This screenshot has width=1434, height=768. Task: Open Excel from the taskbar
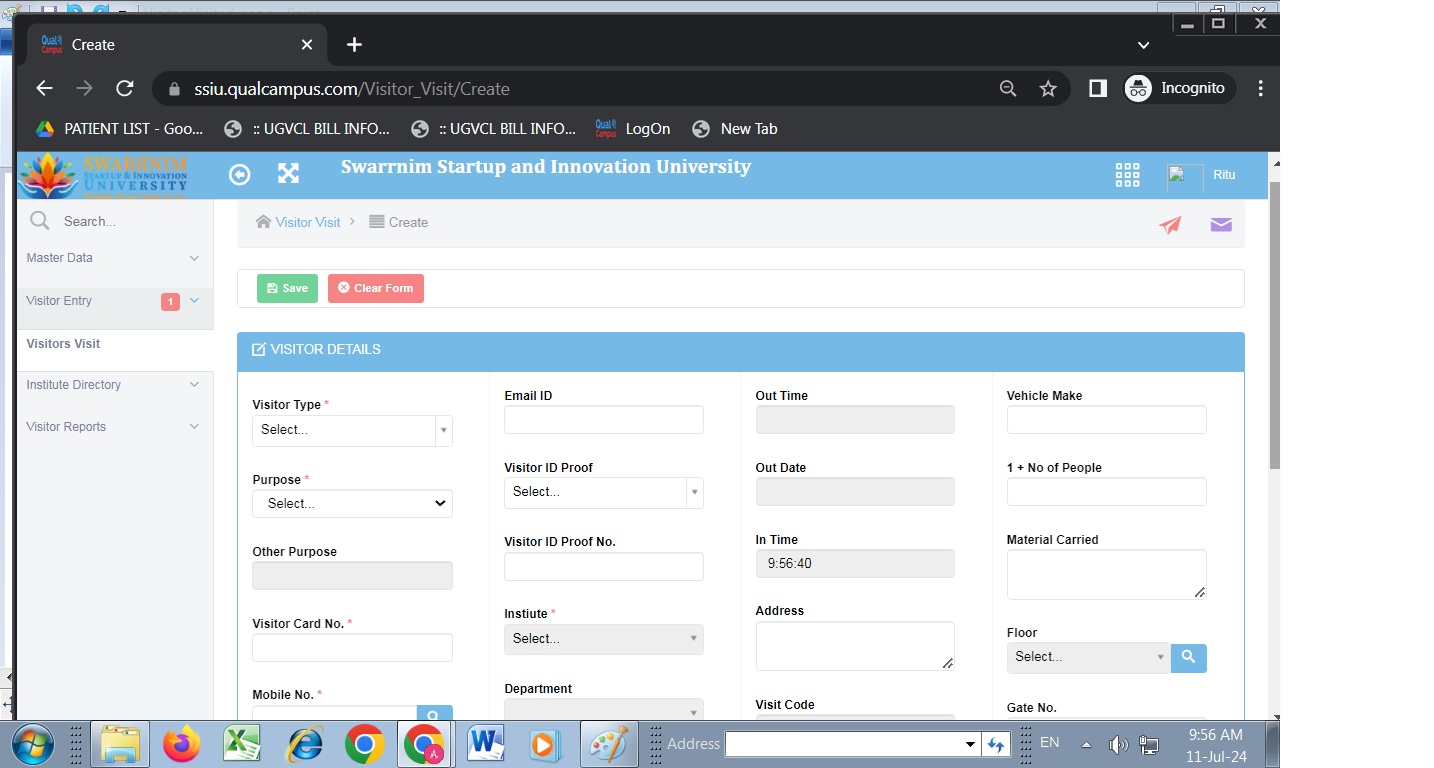(241, 744)
